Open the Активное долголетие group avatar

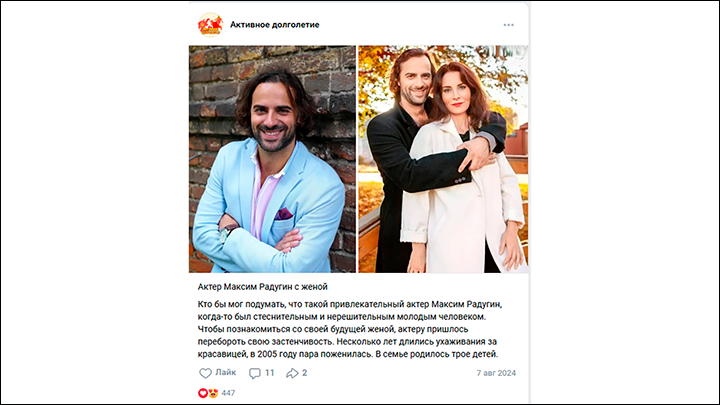210,24
